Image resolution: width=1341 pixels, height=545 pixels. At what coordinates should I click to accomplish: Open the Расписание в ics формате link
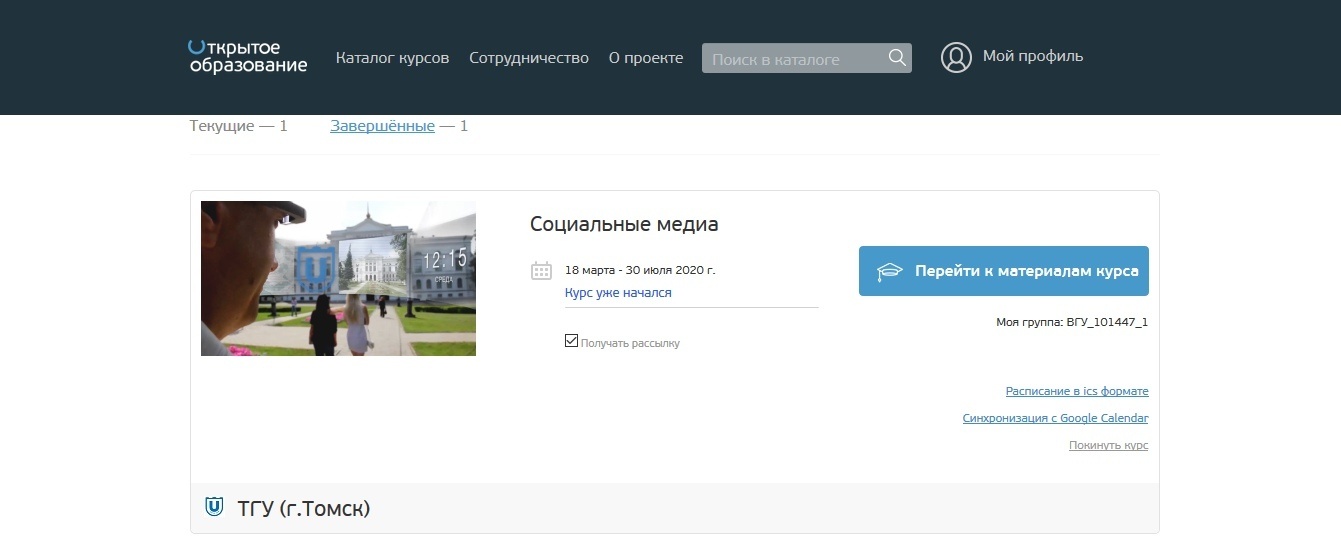tap(1076, 391)
